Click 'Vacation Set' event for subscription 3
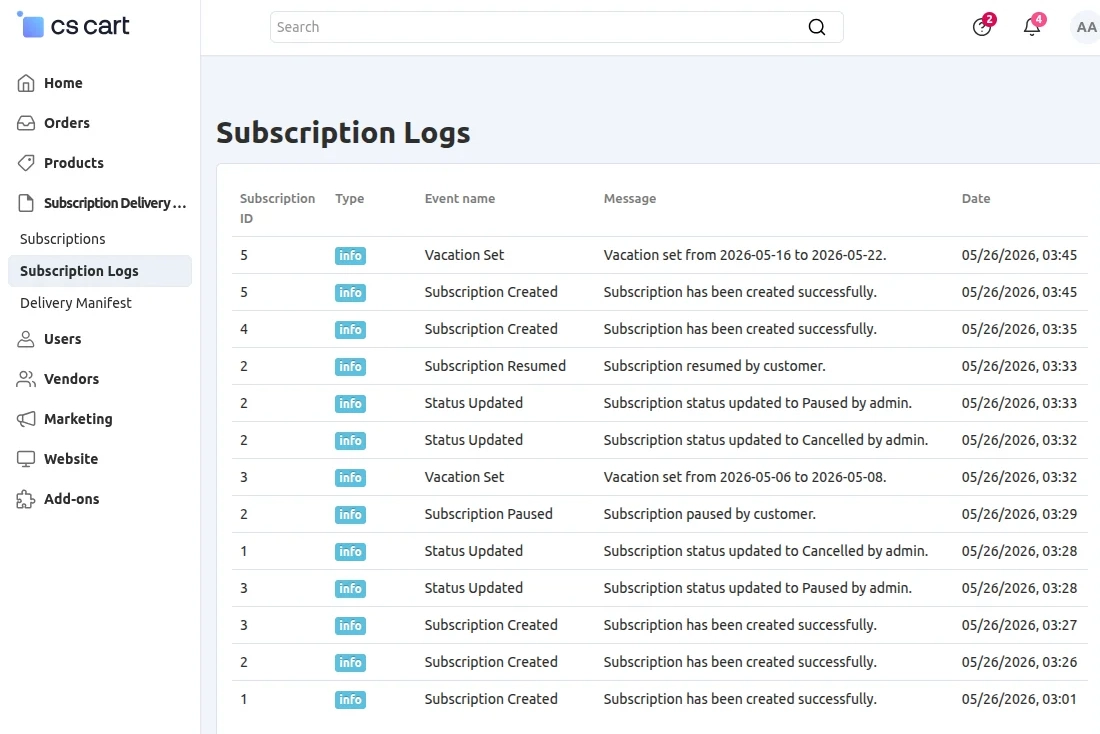The image size is (1100, 734). point(464,477)
